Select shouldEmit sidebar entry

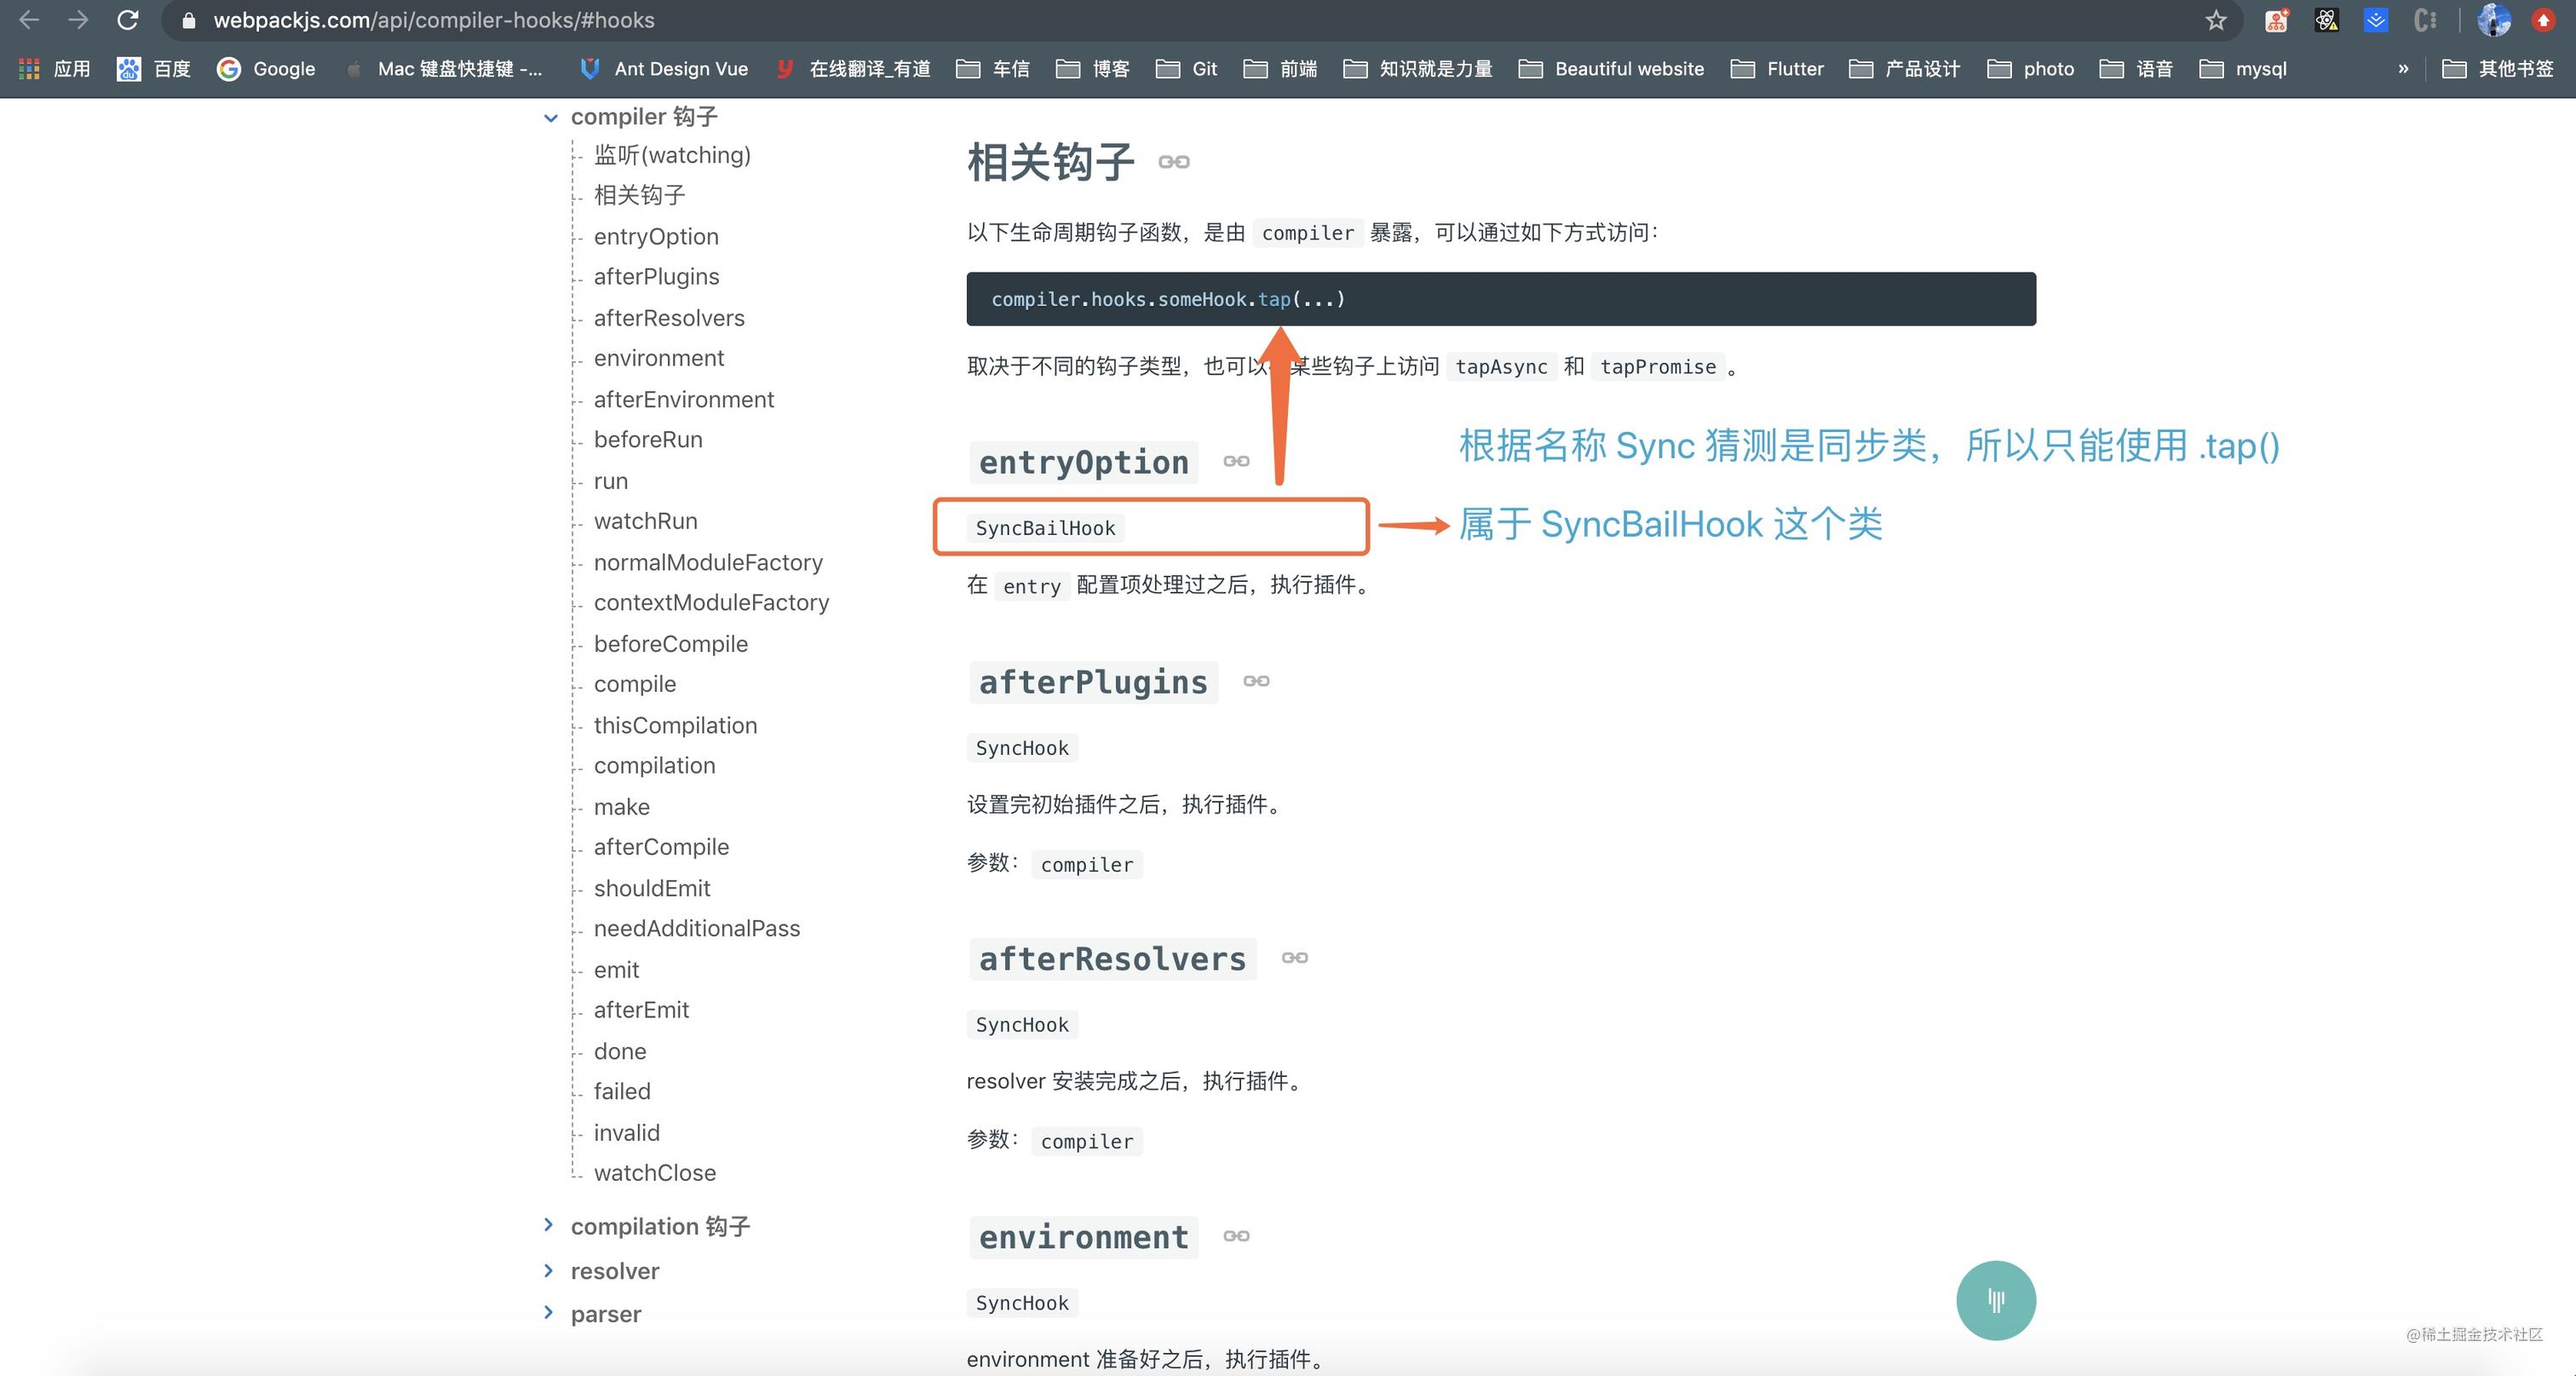652,888
